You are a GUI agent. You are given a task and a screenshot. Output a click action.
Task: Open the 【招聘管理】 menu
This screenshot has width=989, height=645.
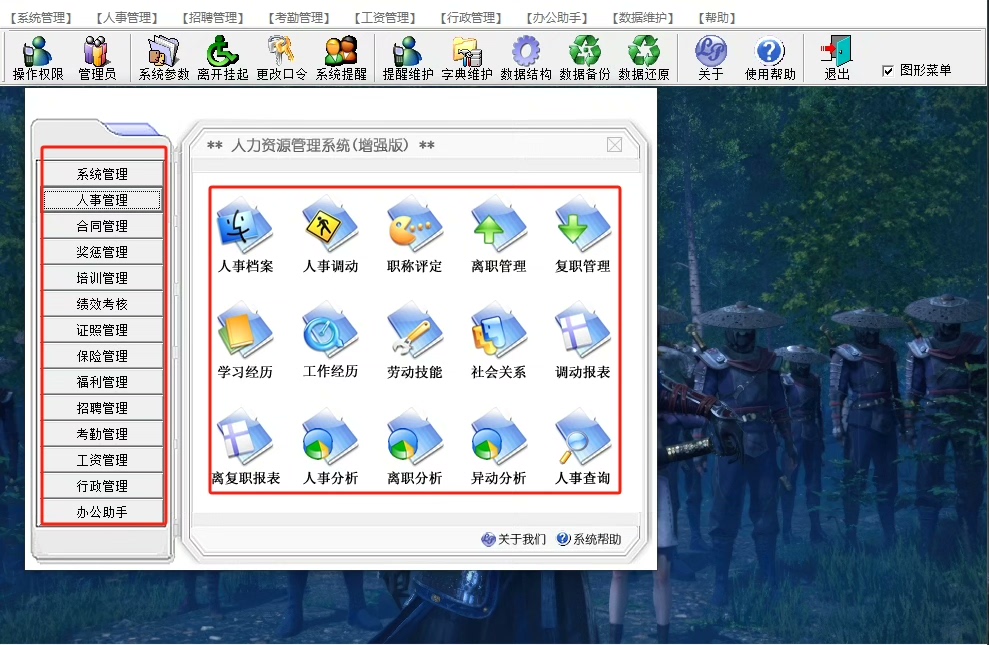tap(213, 18)
